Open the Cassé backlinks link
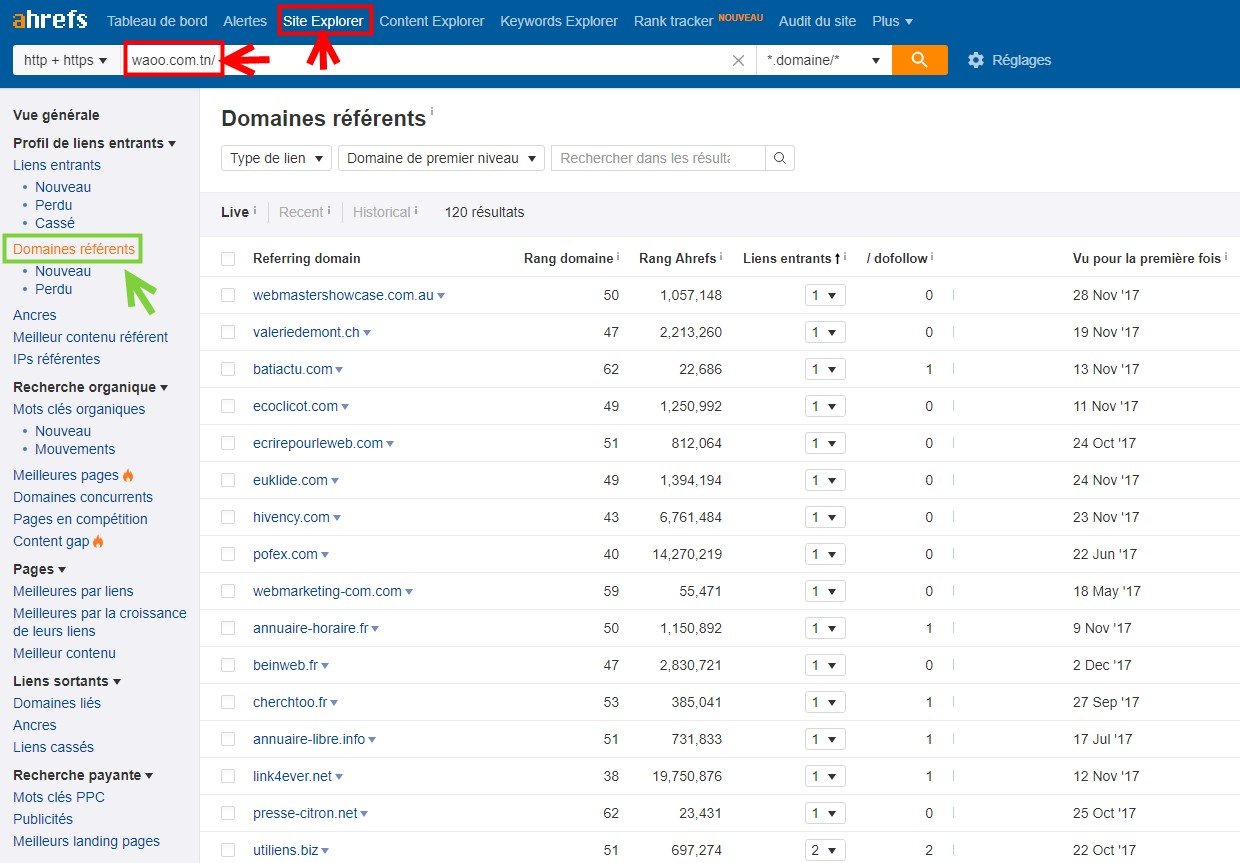This screenshot has height=863, width=1240. [x=55, y=223]
